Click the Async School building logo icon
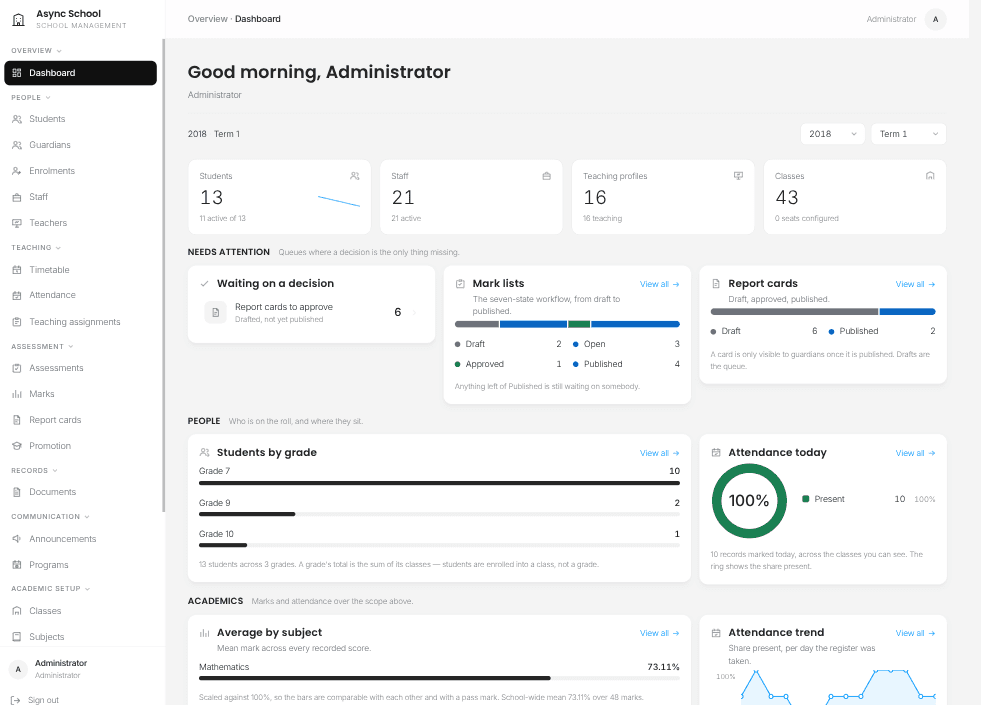Viewport: 981px width, 705px height. point(18,19)
